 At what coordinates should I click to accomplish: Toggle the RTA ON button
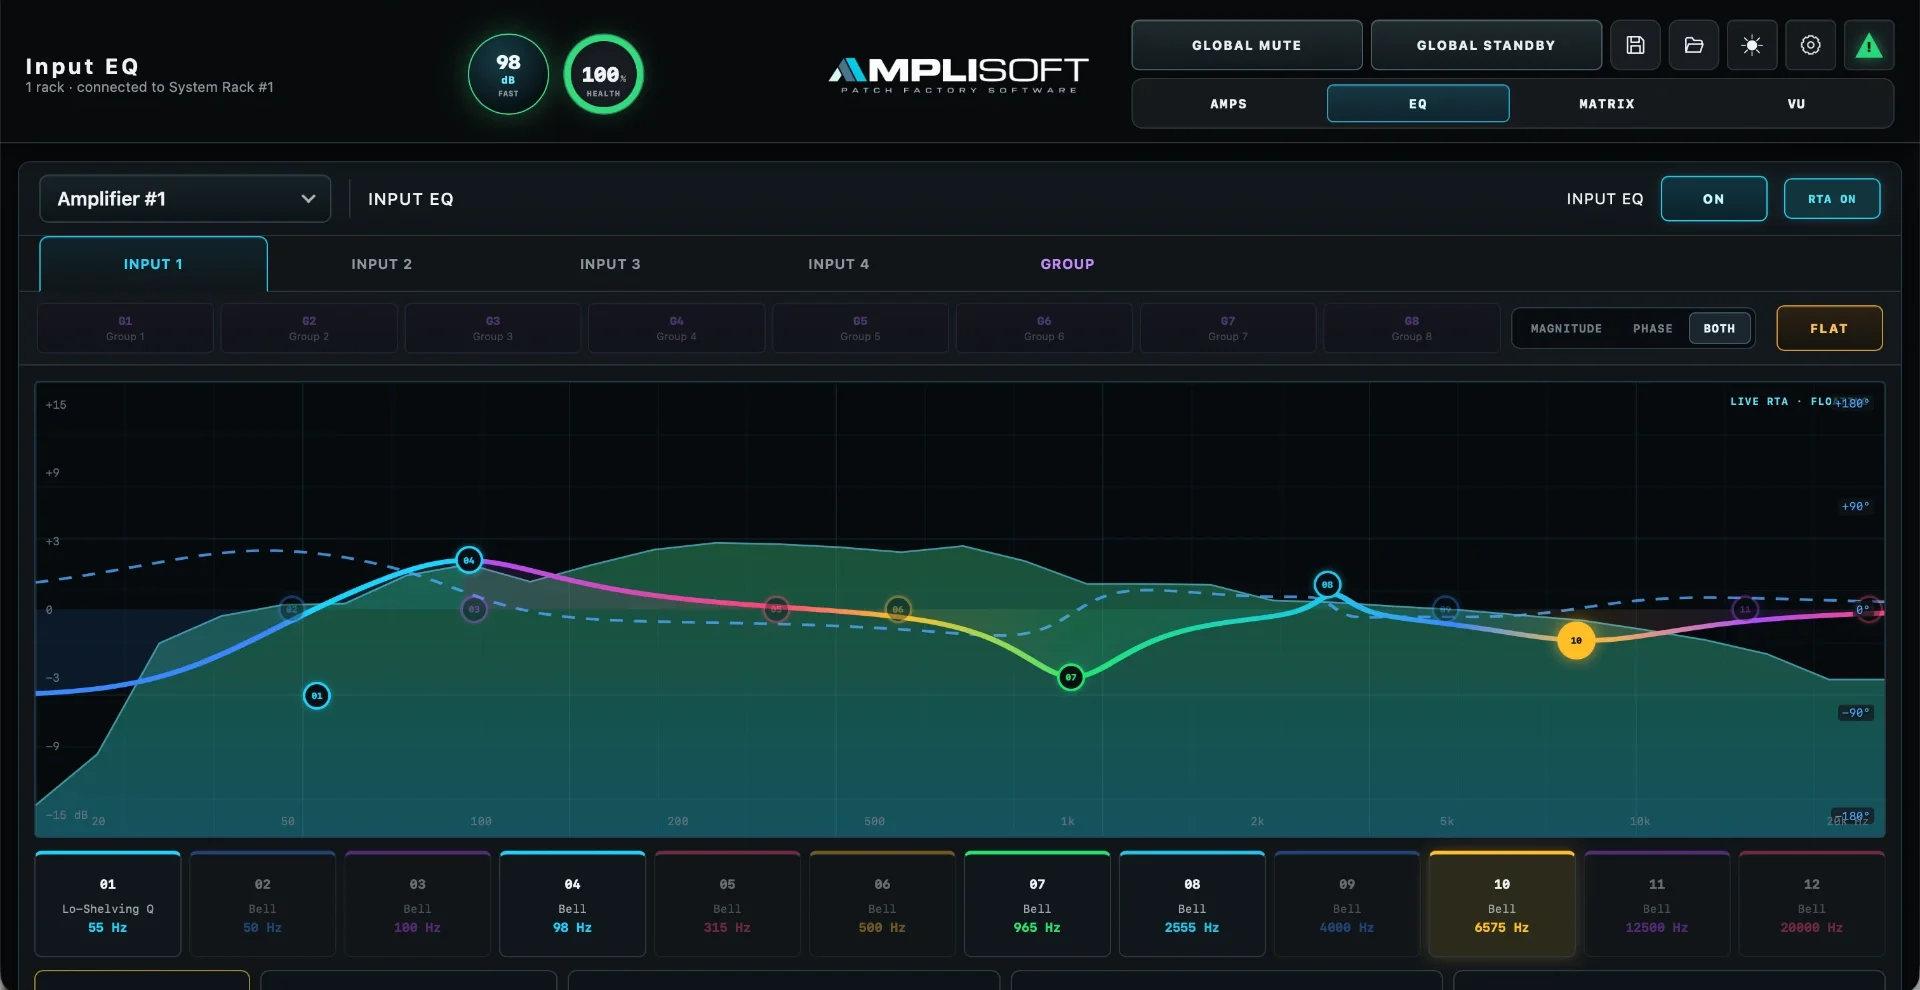coord(1832,199)
